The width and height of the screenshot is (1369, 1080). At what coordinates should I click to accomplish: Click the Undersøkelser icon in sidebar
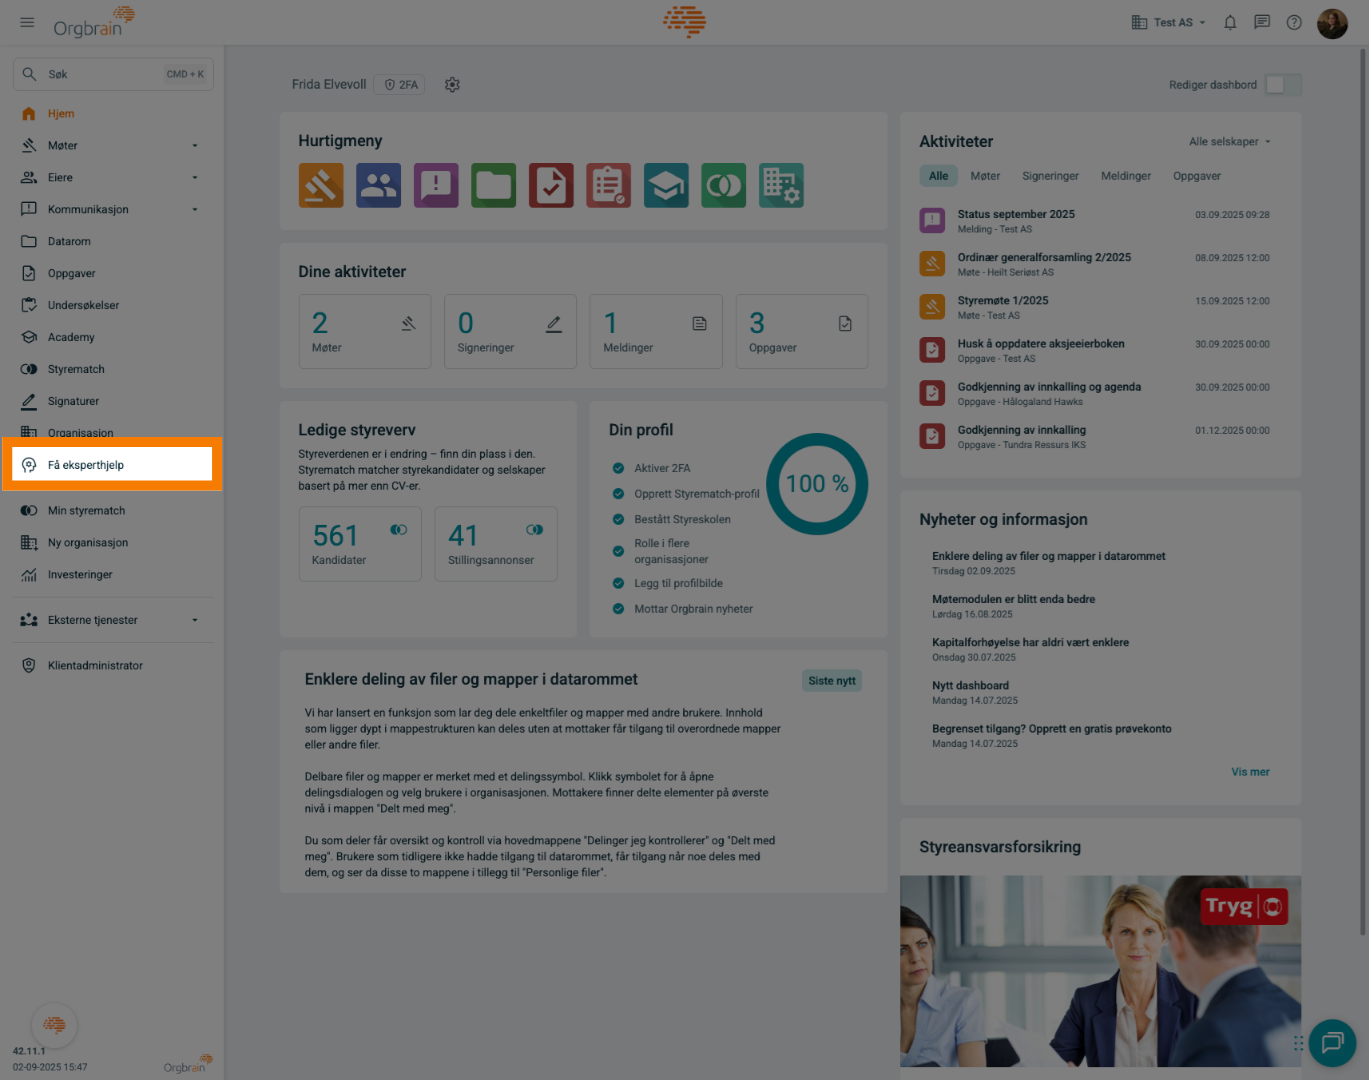(x=29, y=306)
